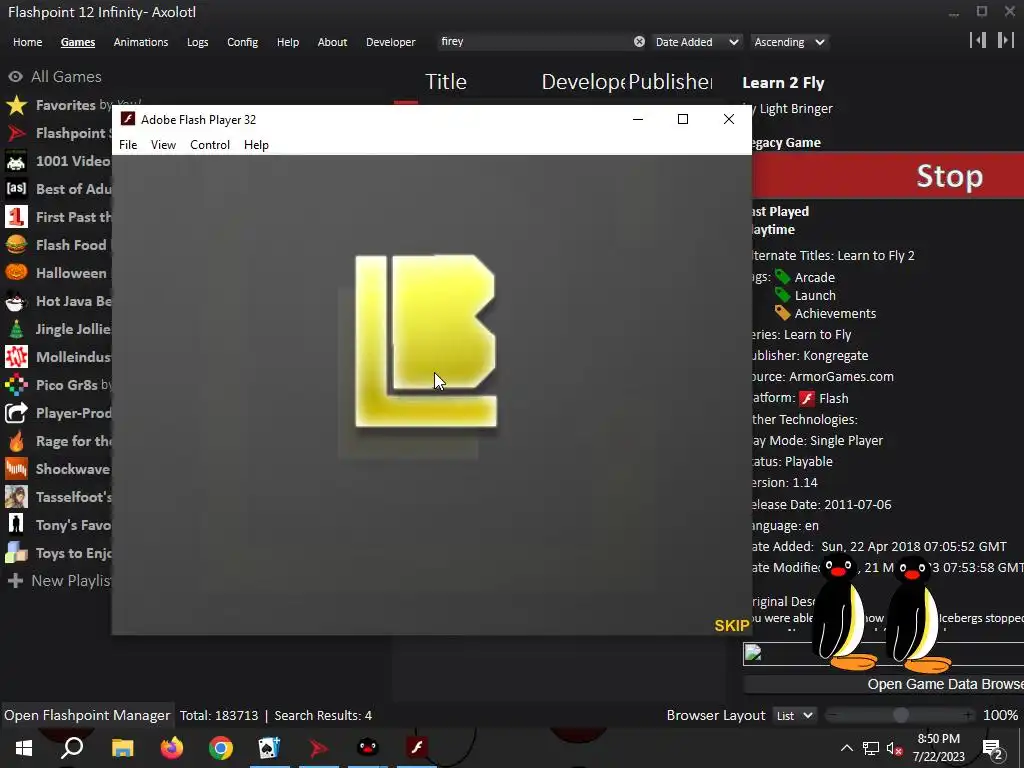This screenshot has width=1024, height=768.
Task: Open the About tab
Action: 332,42
